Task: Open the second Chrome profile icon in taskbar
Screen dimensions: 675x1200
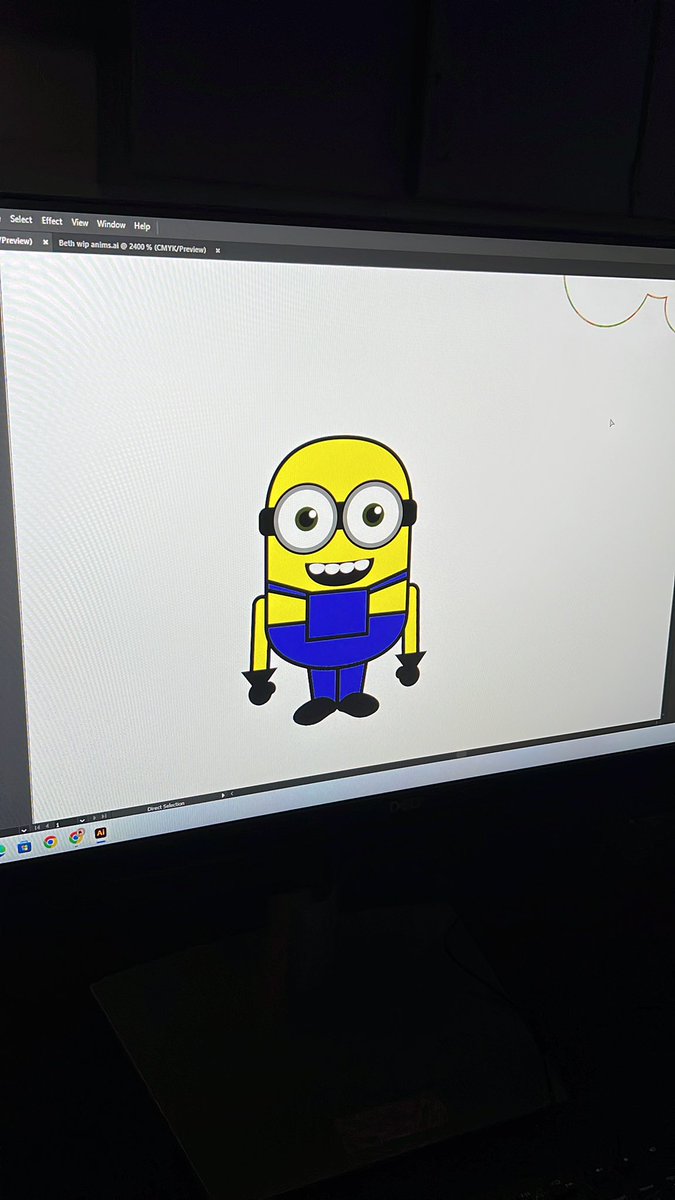Action: [x=76, y=837]
